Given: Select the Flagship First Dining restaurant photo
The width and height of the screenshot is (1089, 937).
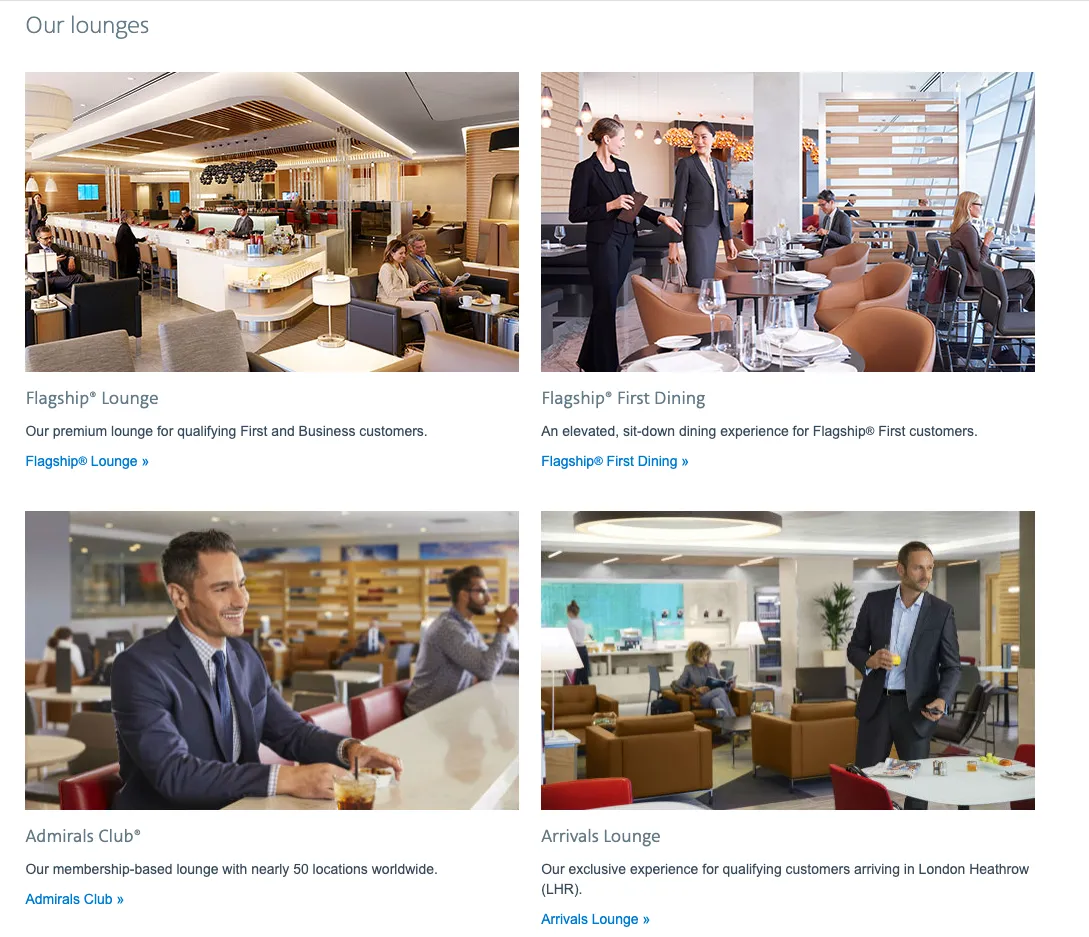Looking at the screenshot, I should coord(788,222).
